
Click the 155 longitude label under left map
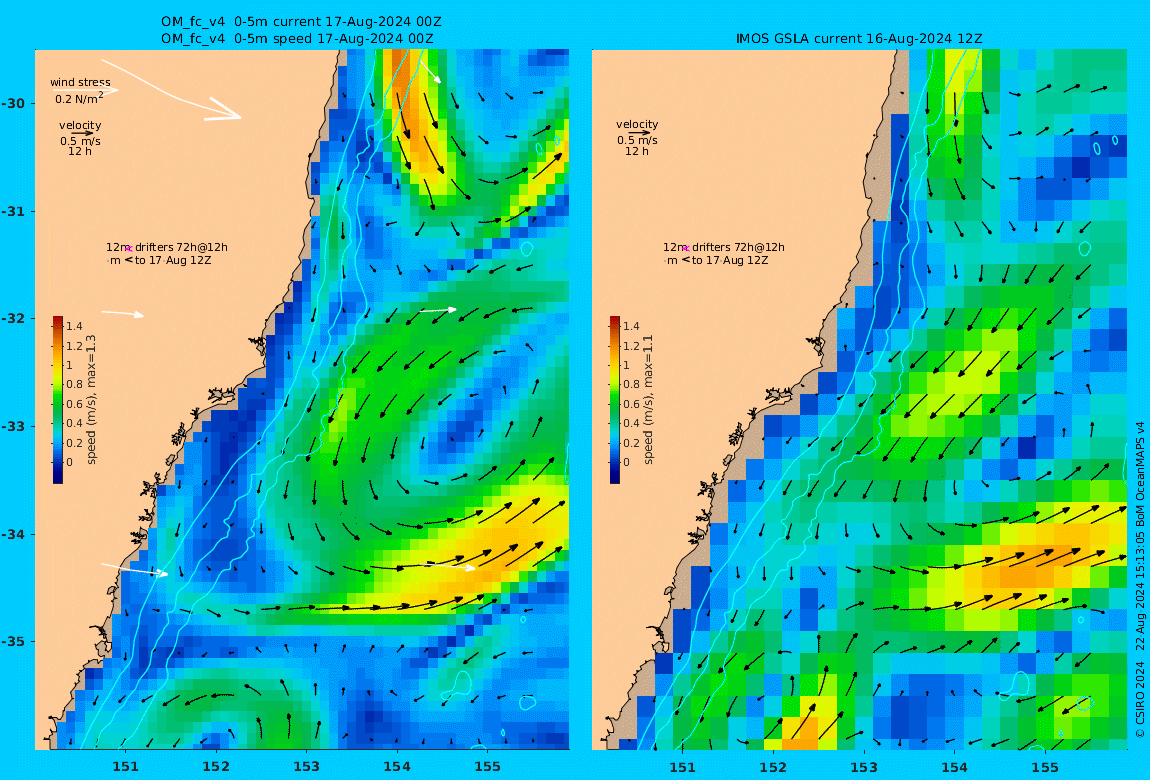(488, 767)
